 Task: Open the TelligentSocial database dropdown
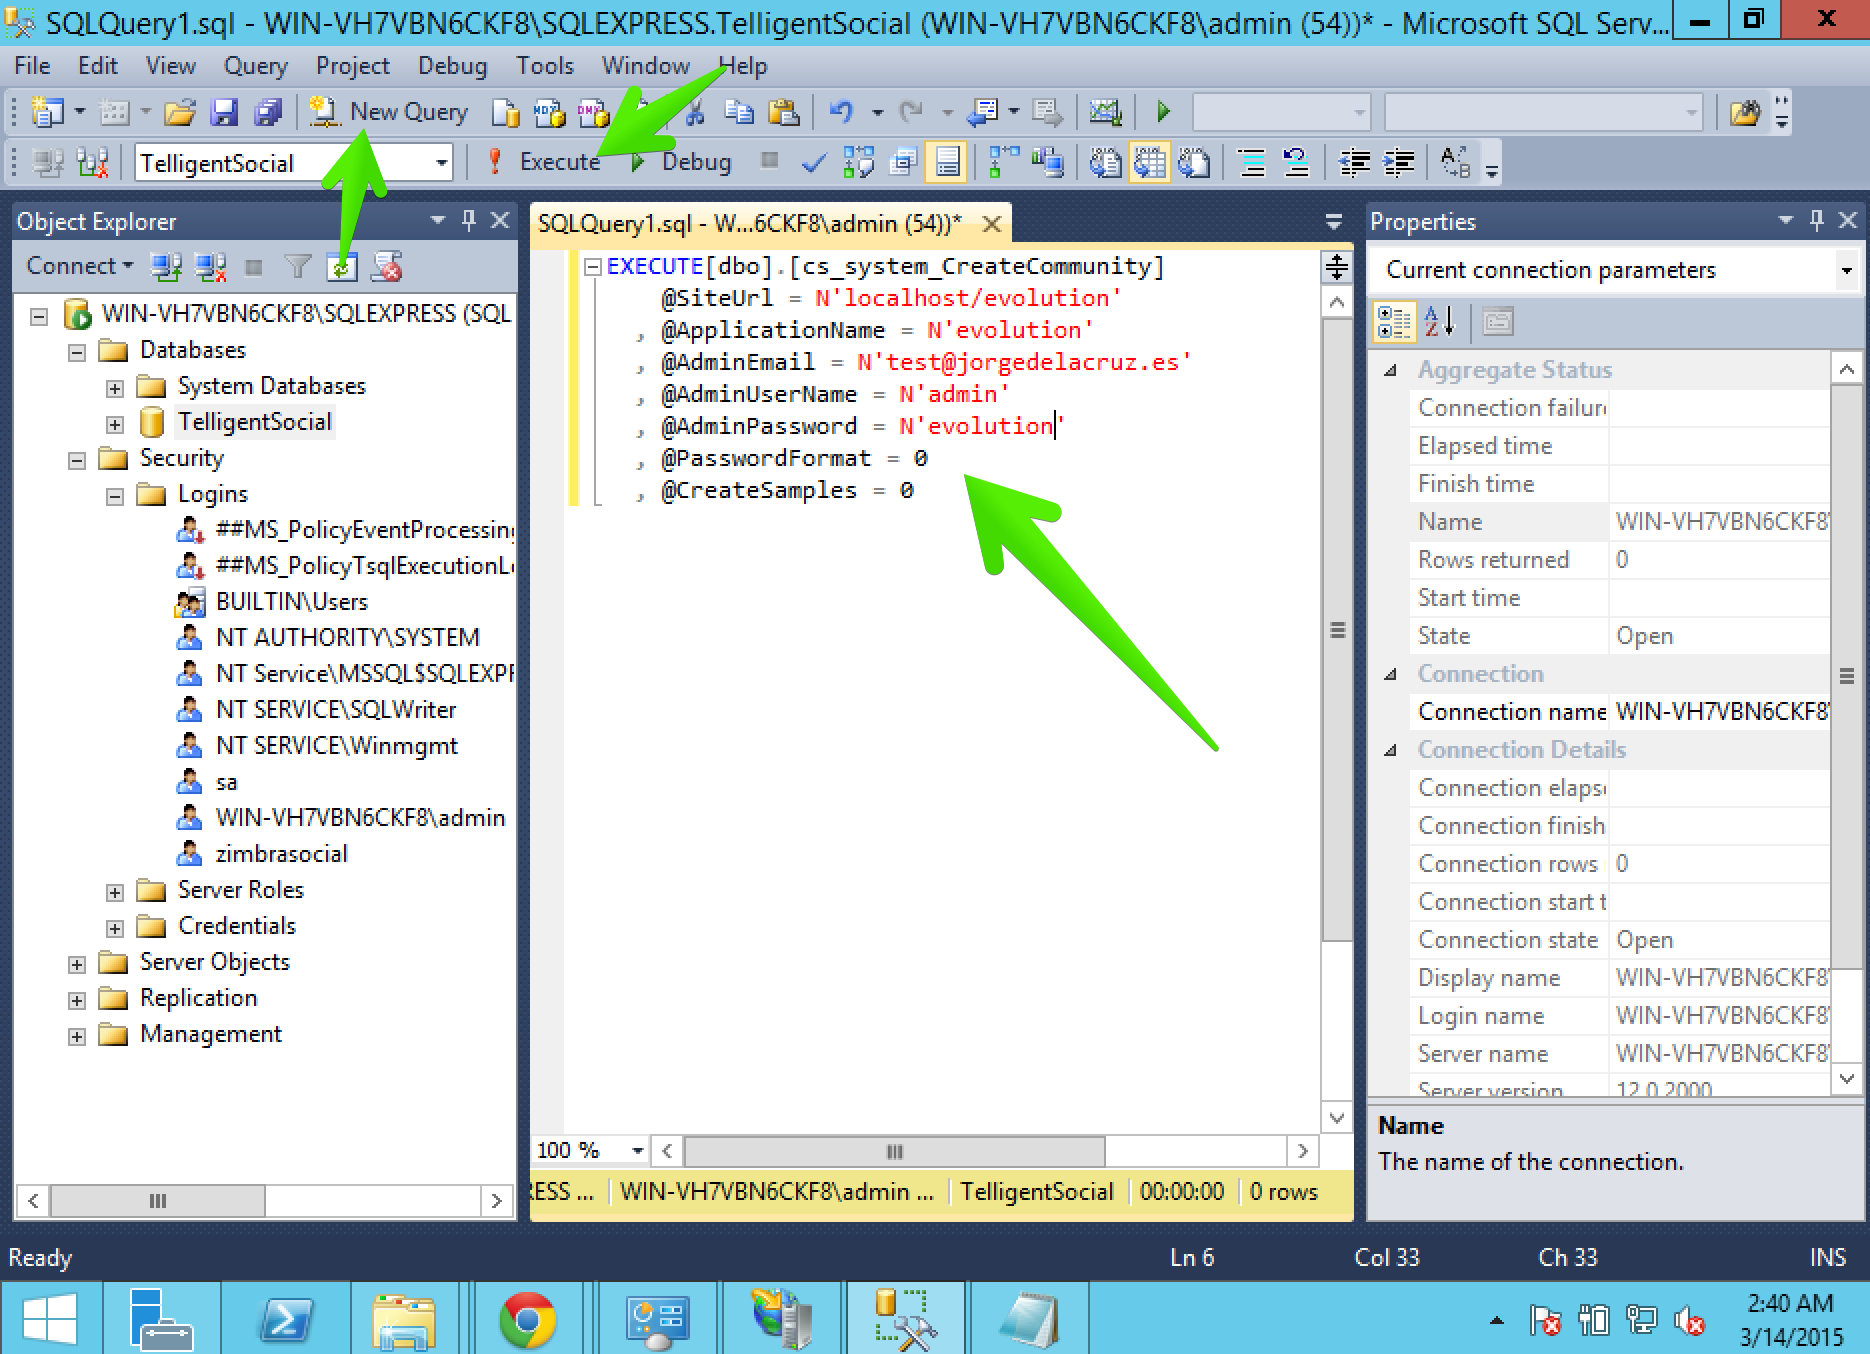click(441, 163)
